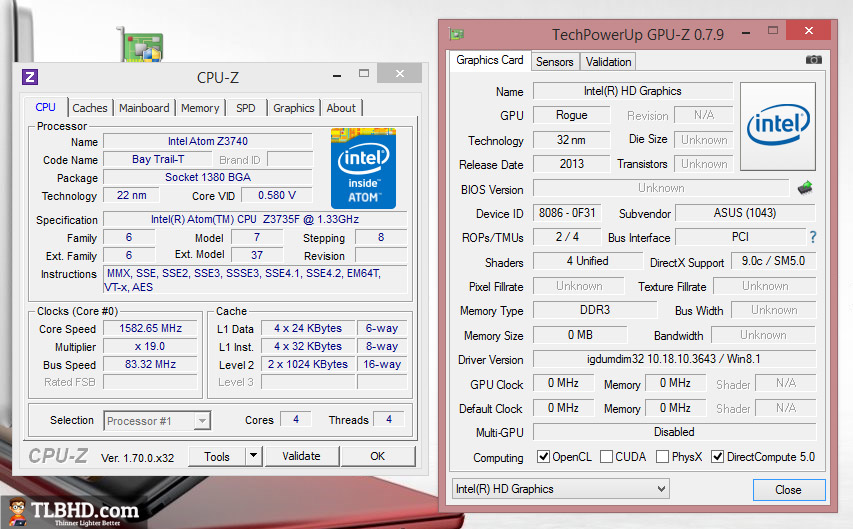Viewport: 853px width, 529px height.
Task: Maximize the GPU-Z window
Action: [x=772, y=30]
